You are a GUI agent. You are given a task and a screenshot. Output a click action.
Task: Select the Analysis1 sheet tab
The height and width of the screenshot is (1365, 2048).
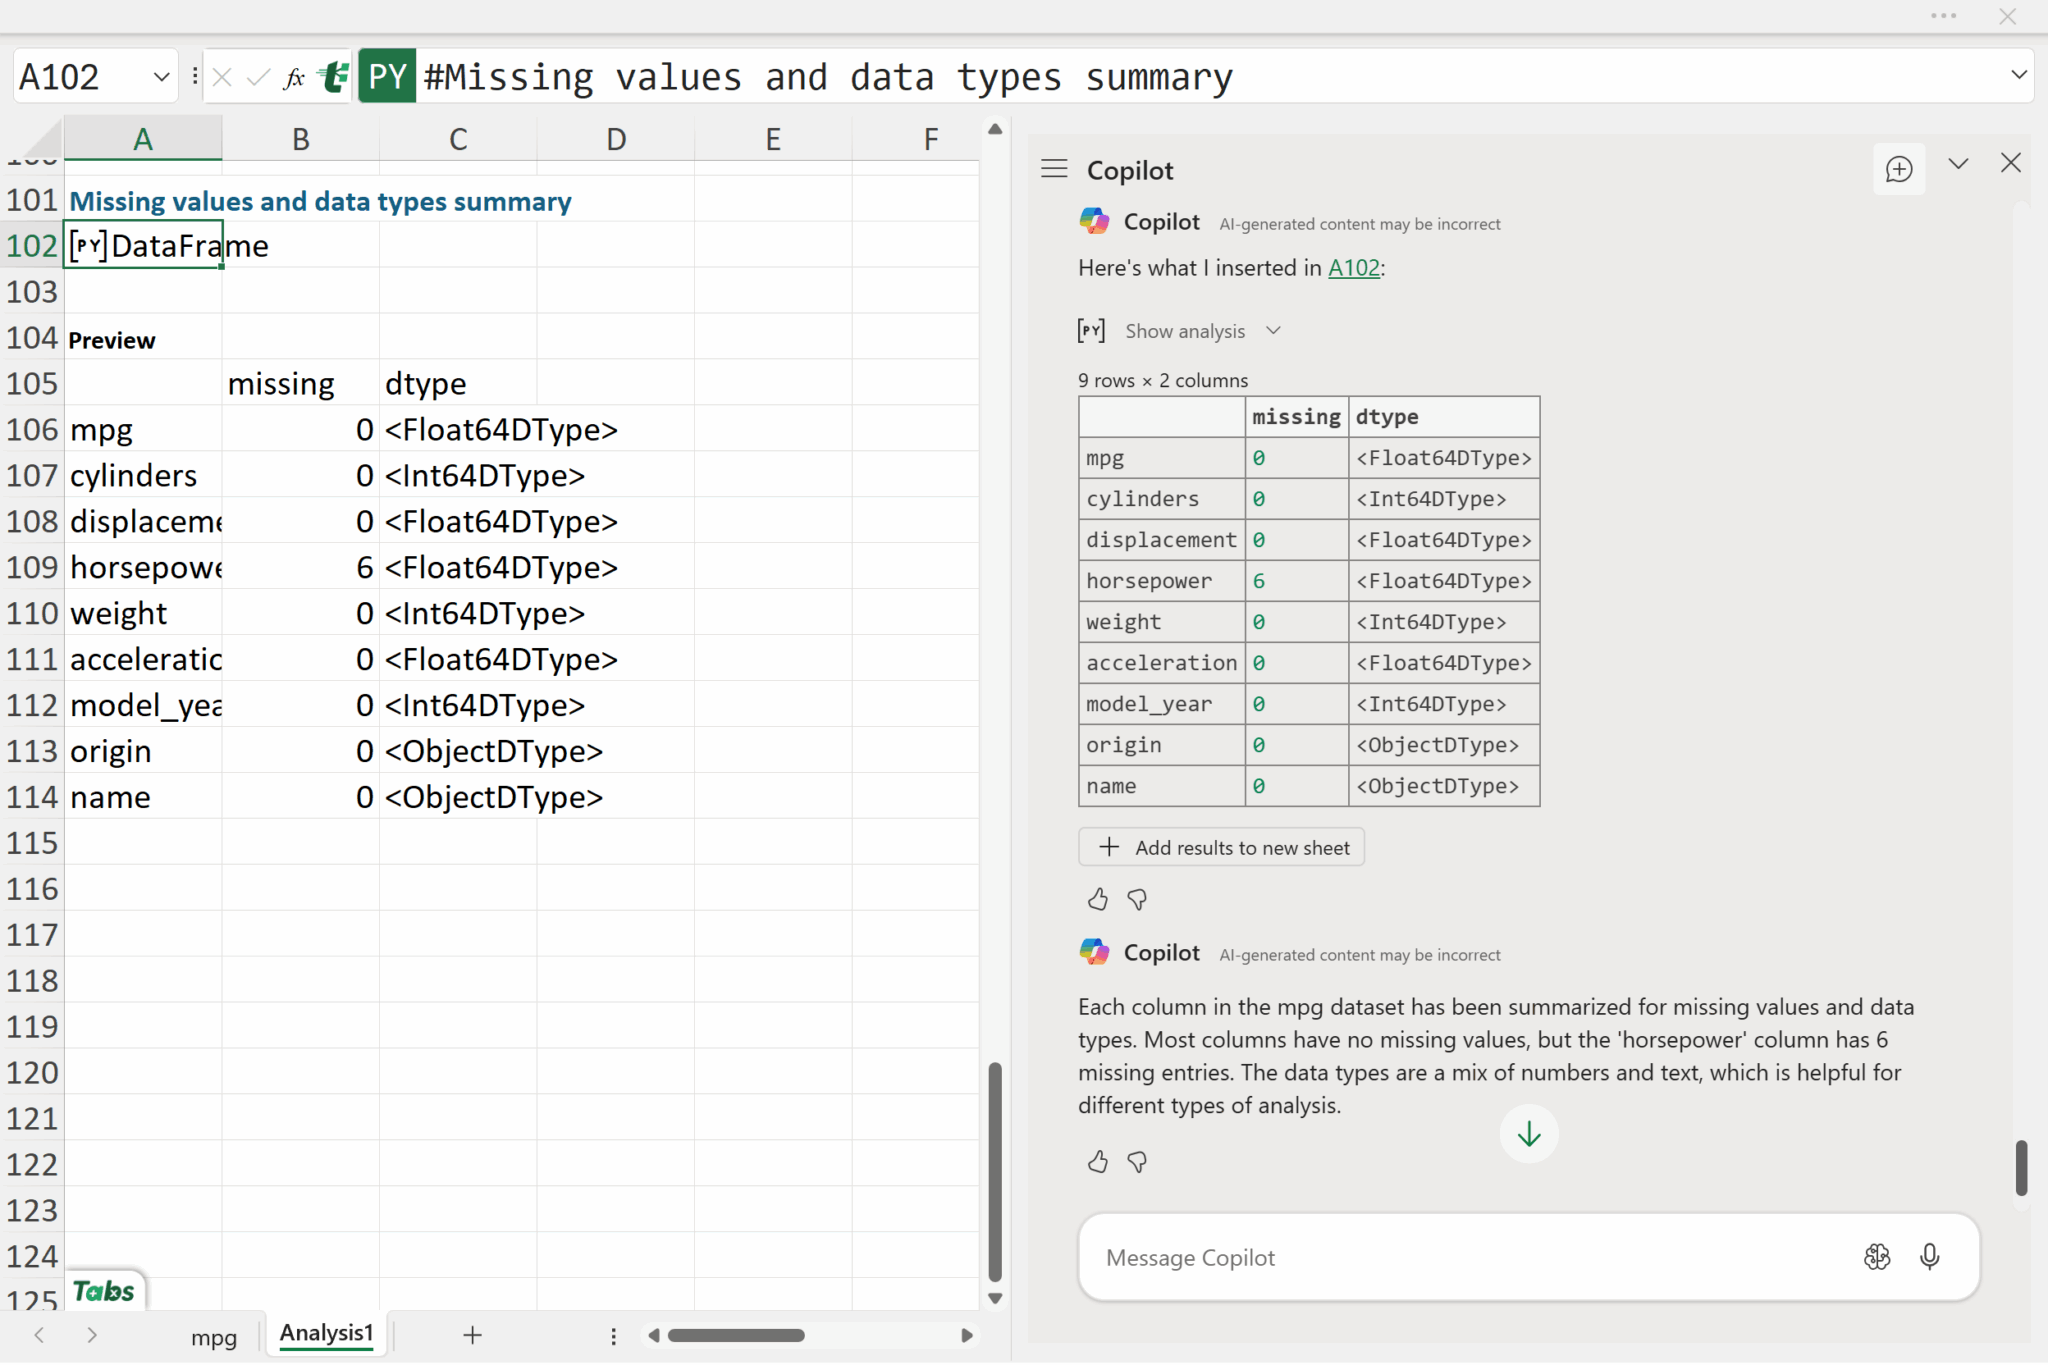point(326,1333)
